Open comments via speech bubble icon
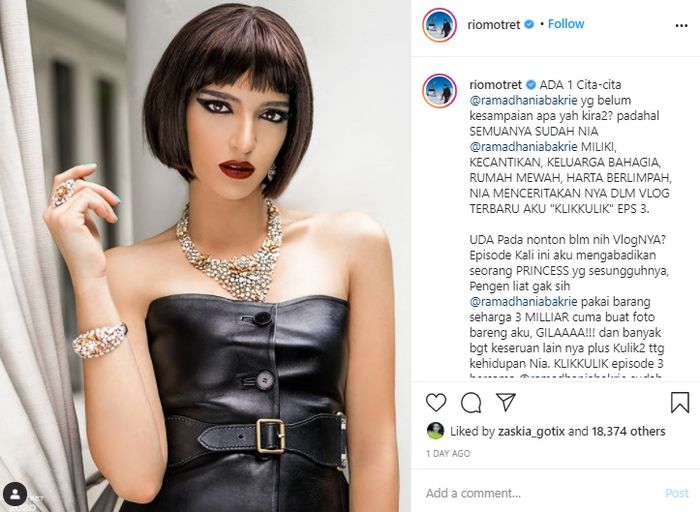The height and width of the screenshot is (512, 700). click(471, 403)
